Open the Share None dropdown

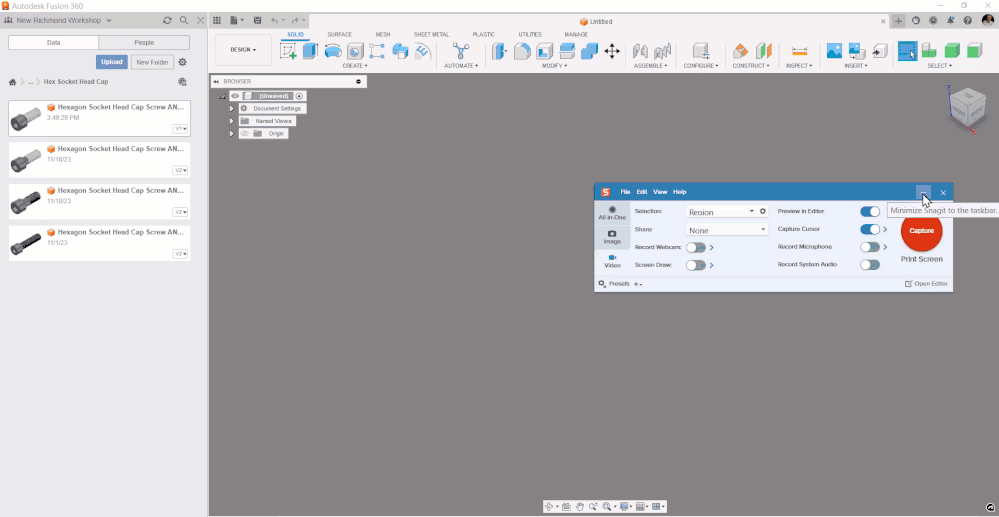[727, 229]
